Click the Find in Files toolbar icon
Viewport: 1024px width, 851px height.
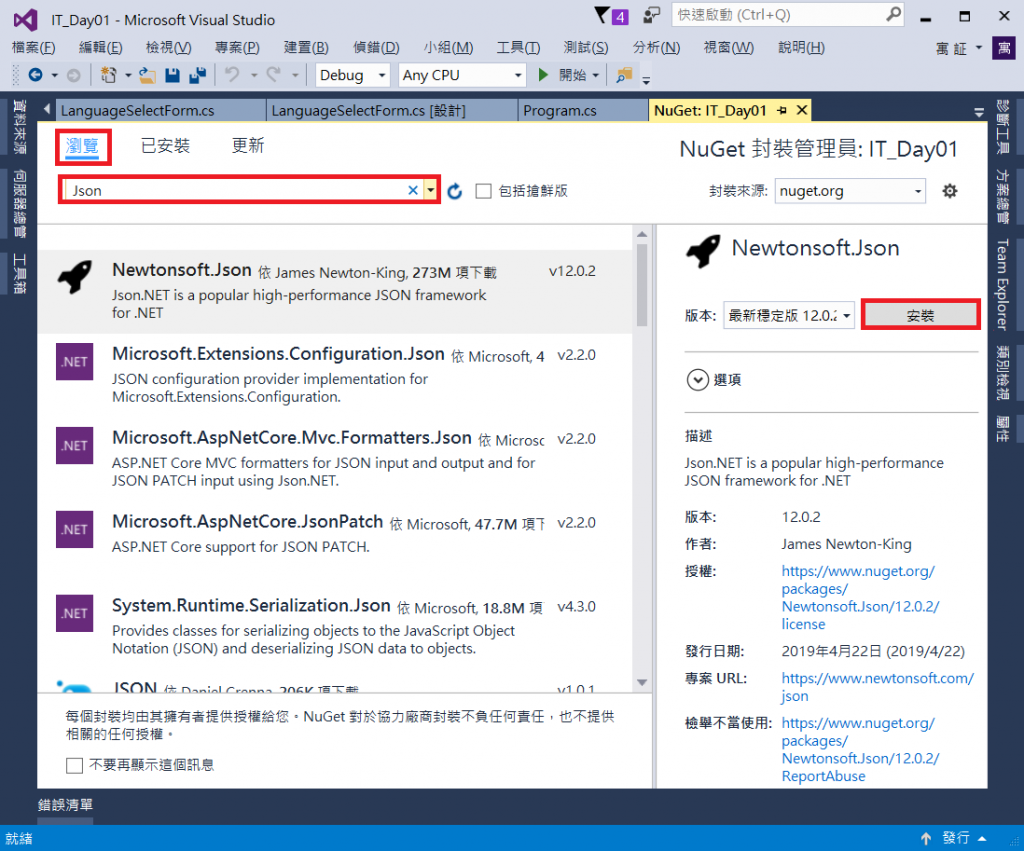[x=624, y=75]
